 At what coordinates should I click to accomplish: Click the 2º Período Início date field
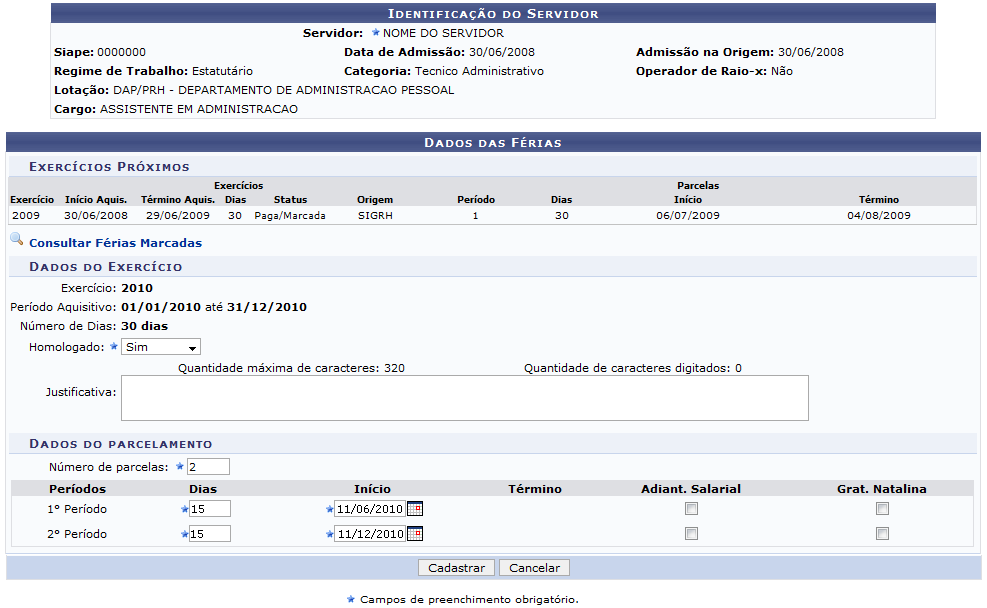(x=369, y=534)
